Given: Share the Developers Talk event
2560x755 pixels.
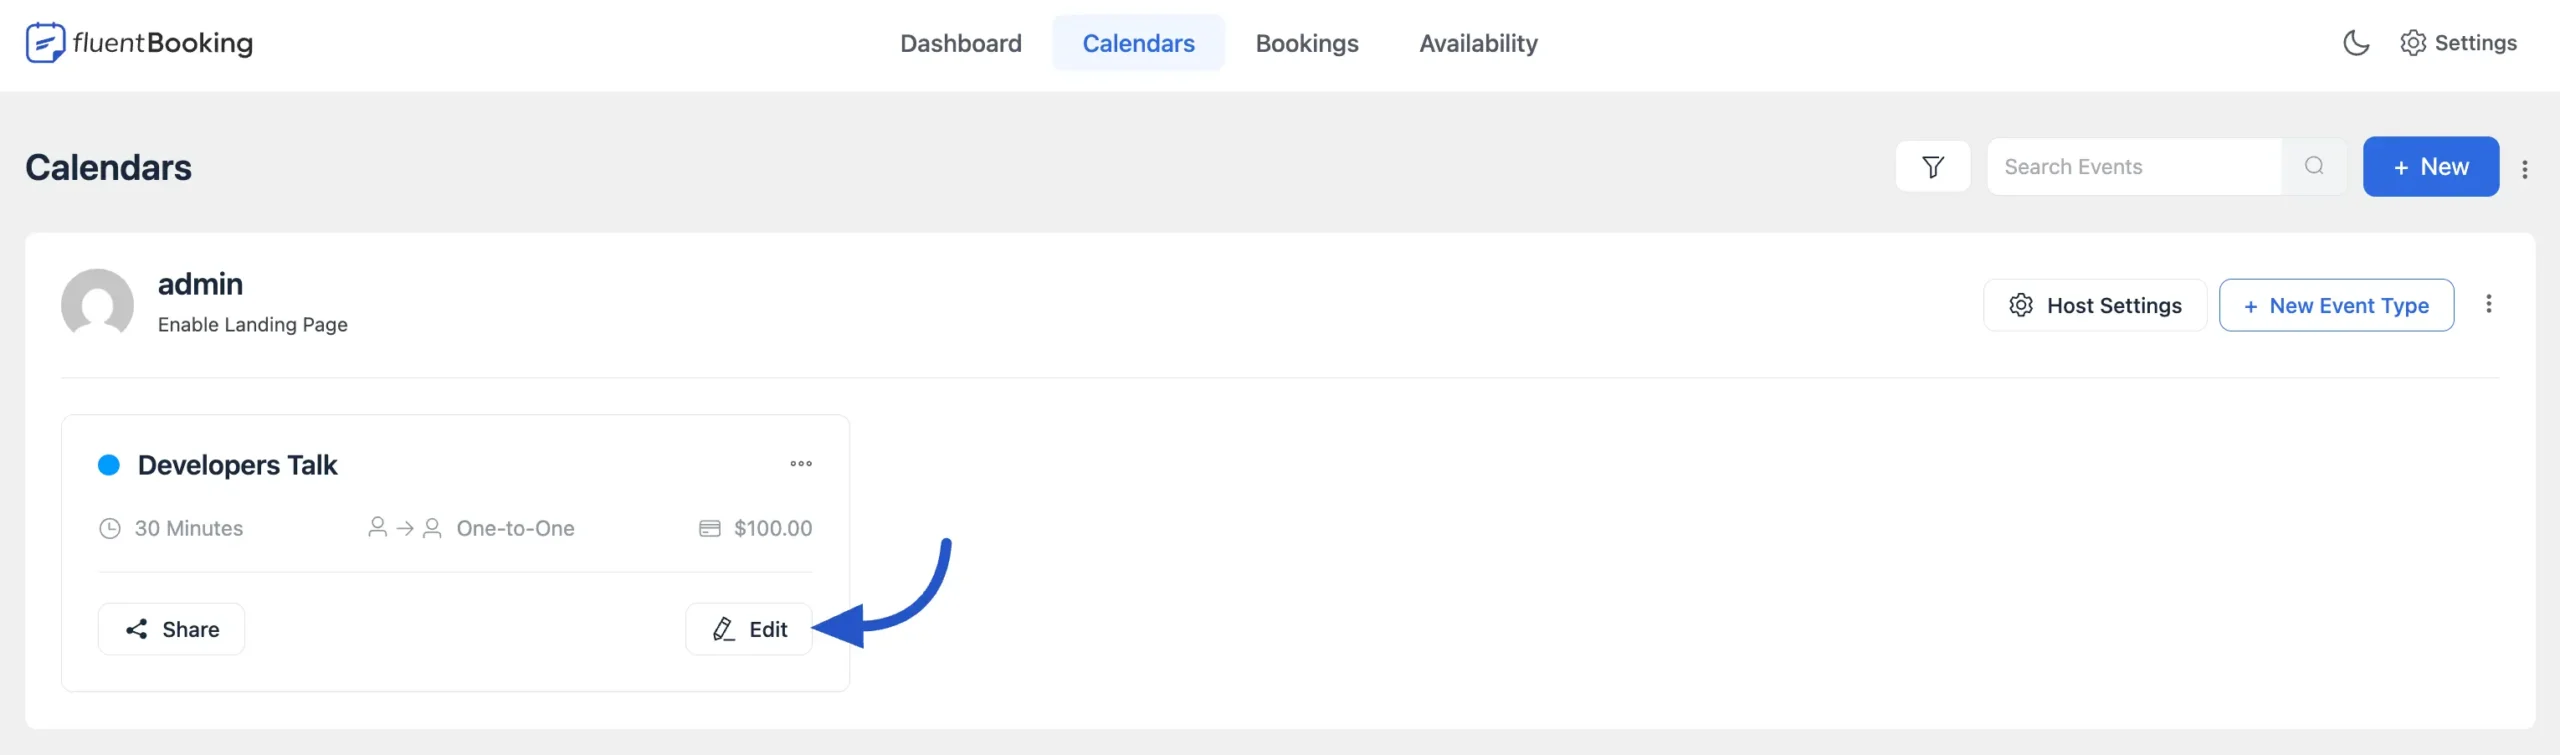Looking at the screenshot, I should 171,629.
